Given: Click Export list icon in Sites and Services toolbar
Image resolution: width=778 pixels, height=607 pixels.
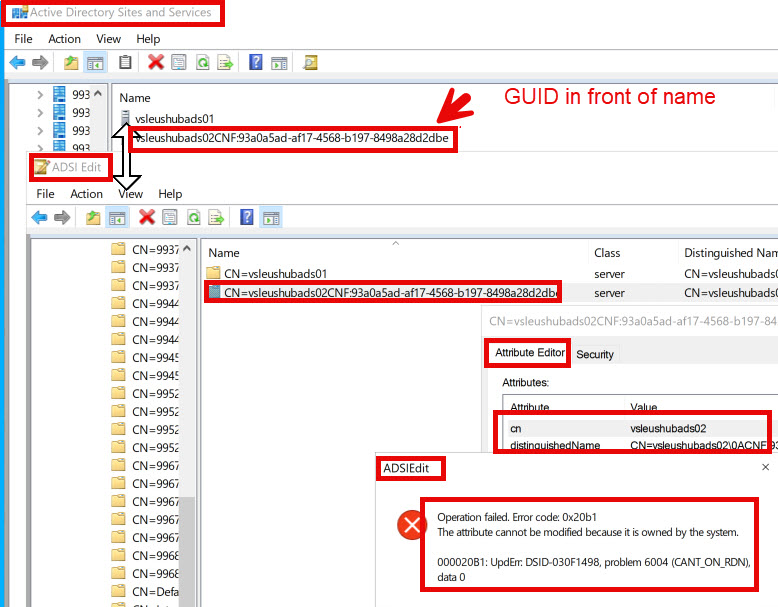Looking at the screenshot, I should [225, 63].
